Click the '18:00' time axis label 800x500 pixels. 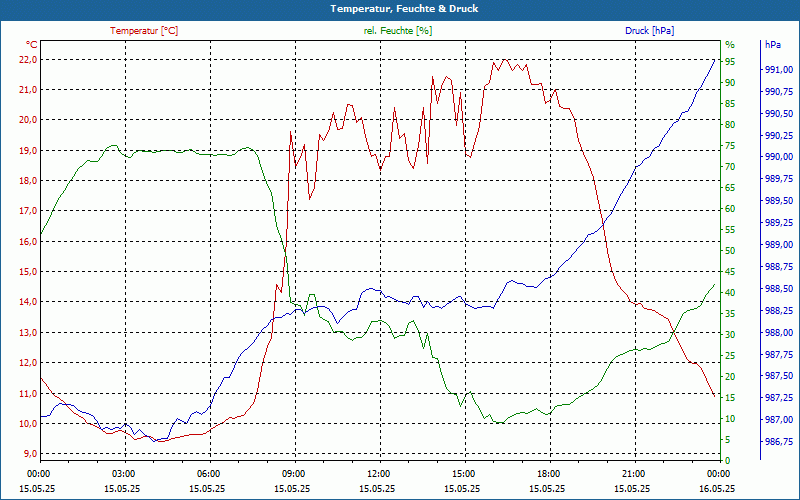550,473
